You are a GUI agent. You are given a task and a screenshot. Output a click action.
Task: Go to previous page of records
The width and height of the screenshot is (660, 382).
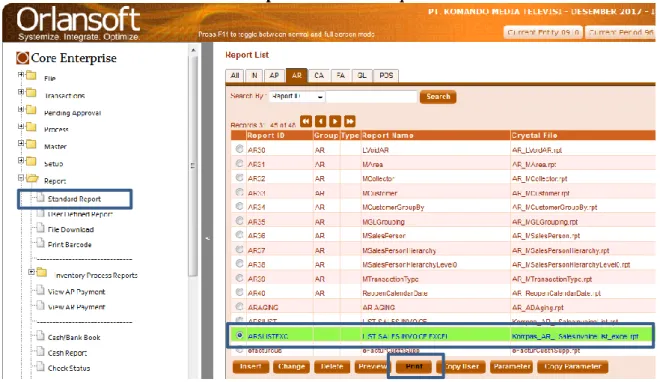click(320, 122)
